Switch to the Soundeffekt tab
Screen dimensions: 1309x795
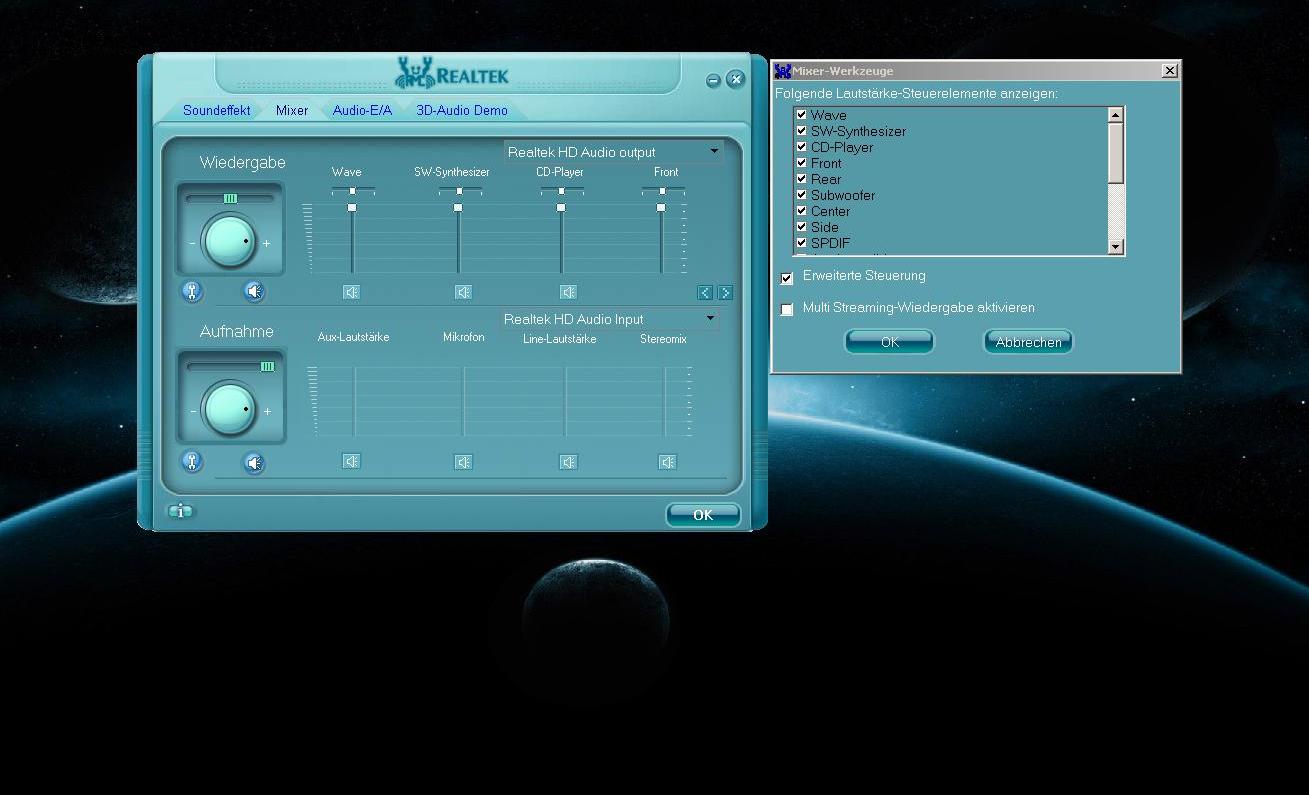tap(216, 110)
